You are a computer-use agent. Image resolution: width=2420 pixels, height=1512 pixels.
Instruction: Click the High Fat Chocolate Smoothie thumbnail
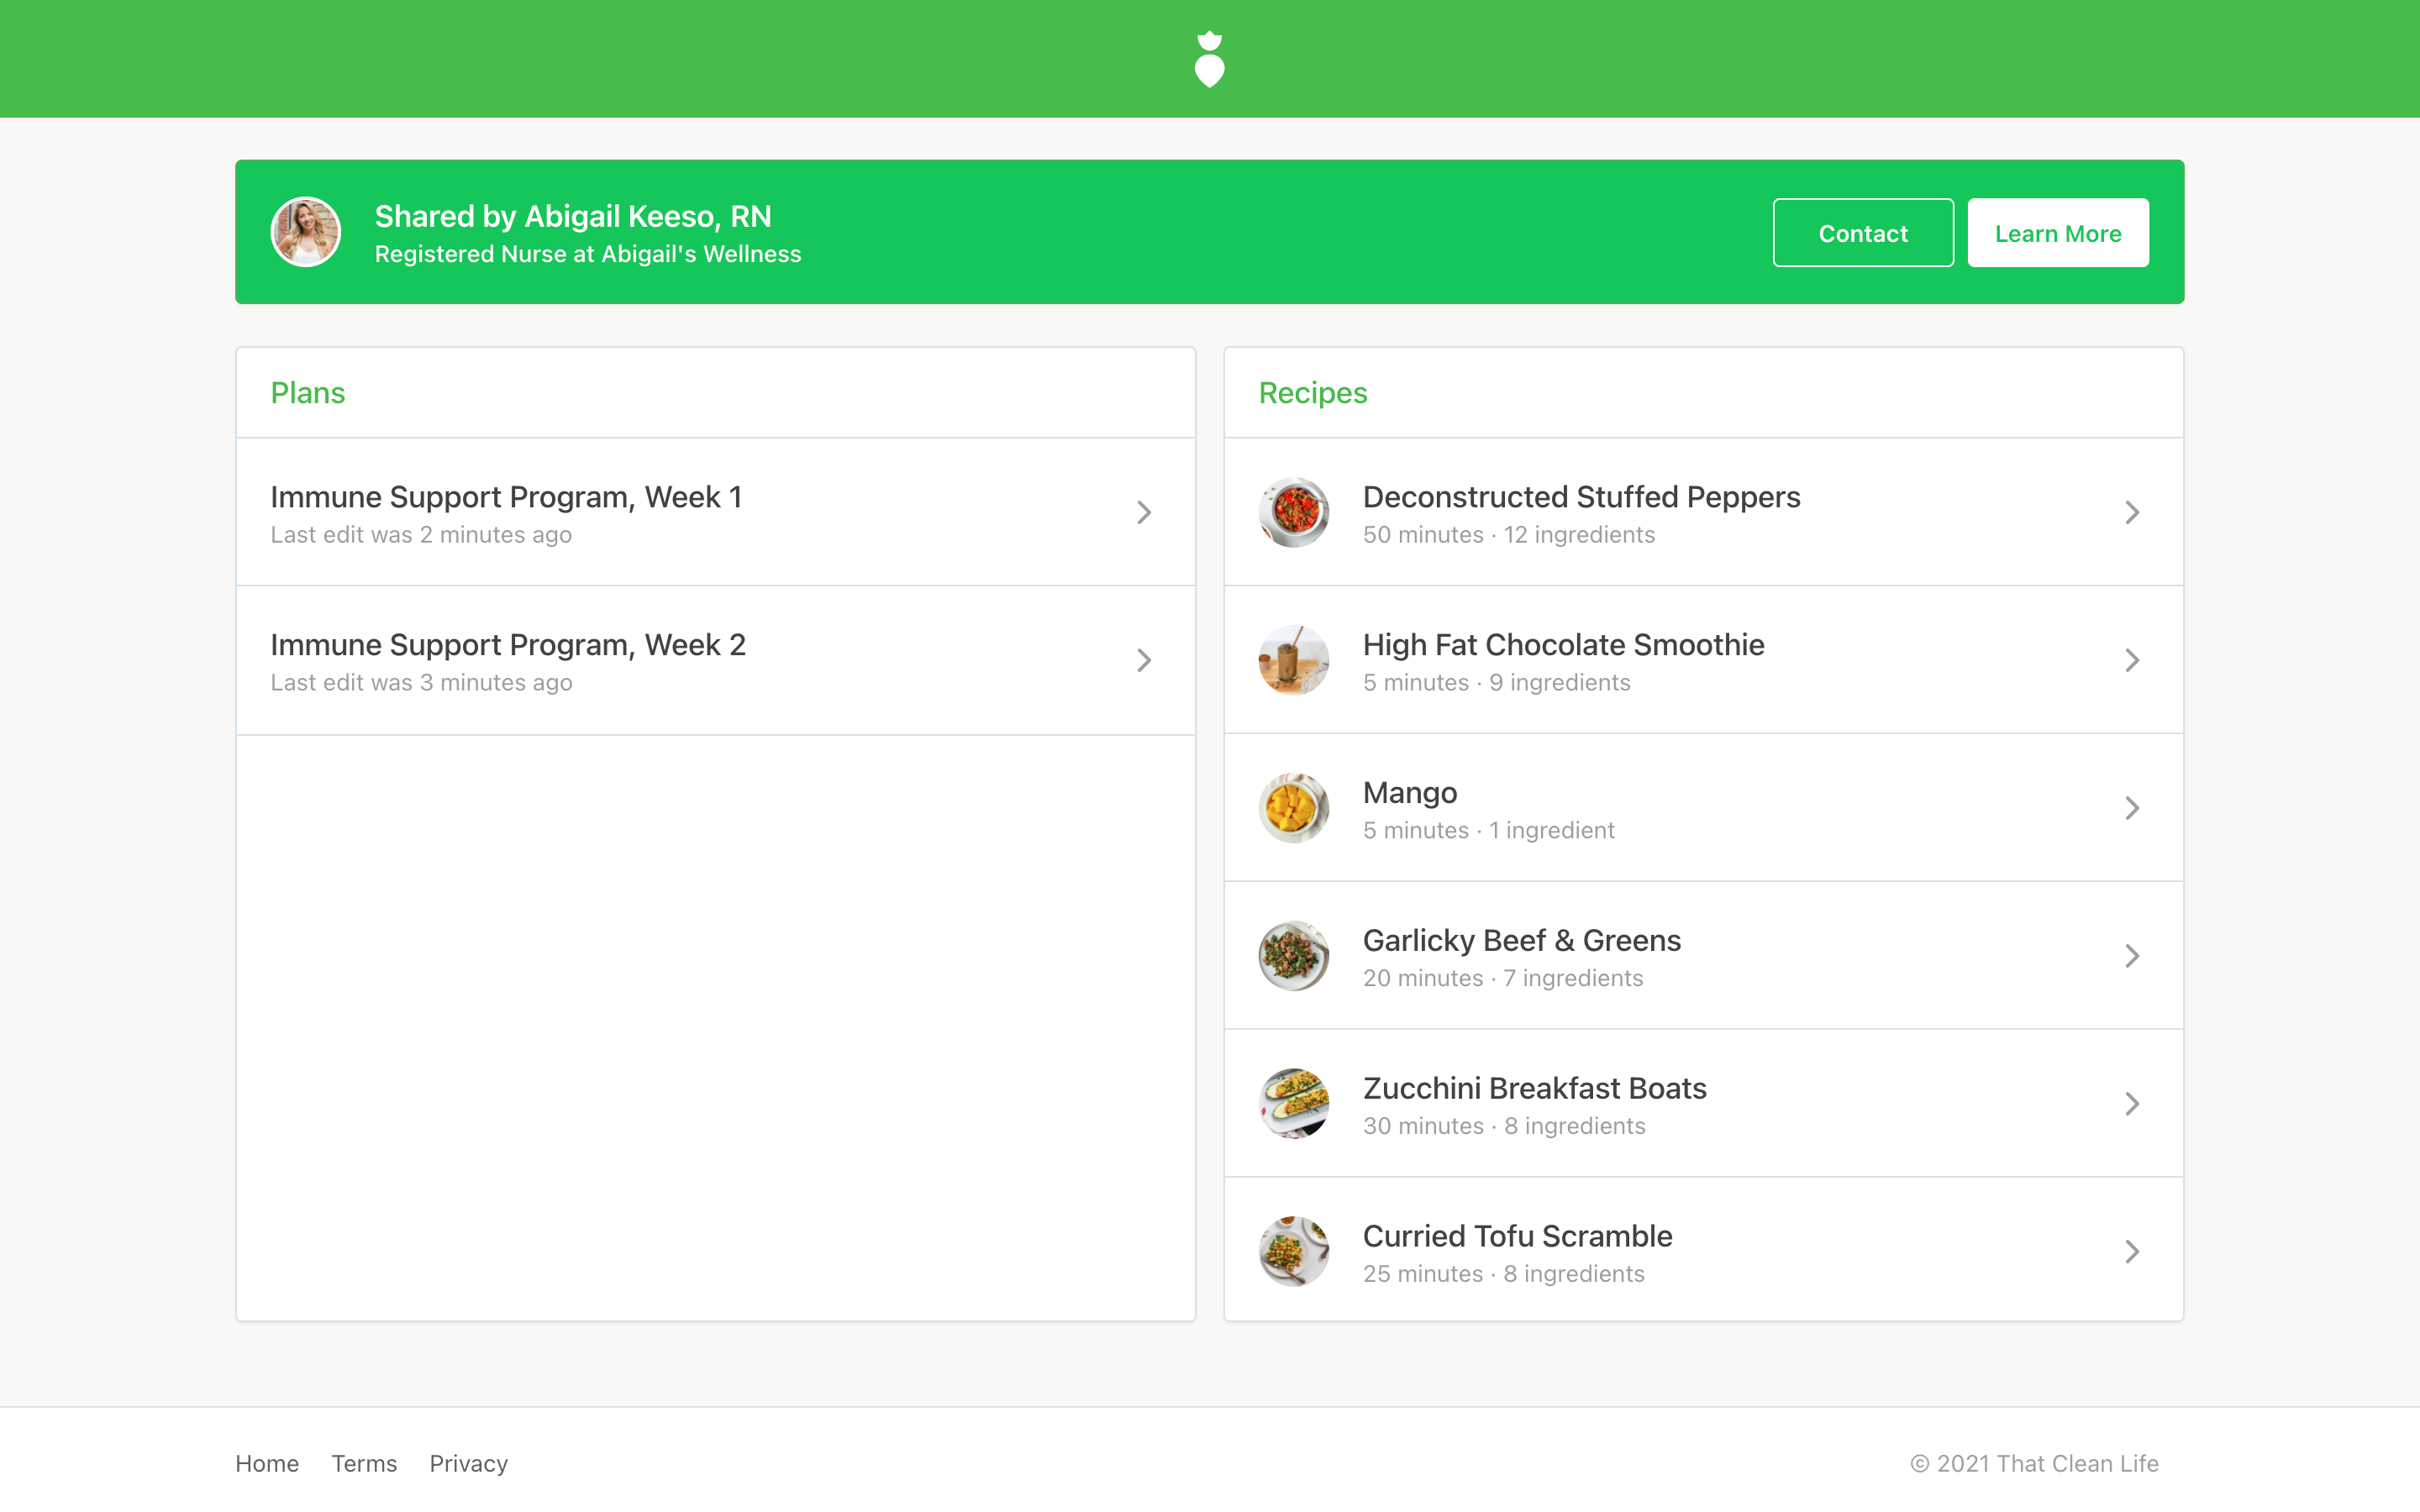tap(1293, 660)
